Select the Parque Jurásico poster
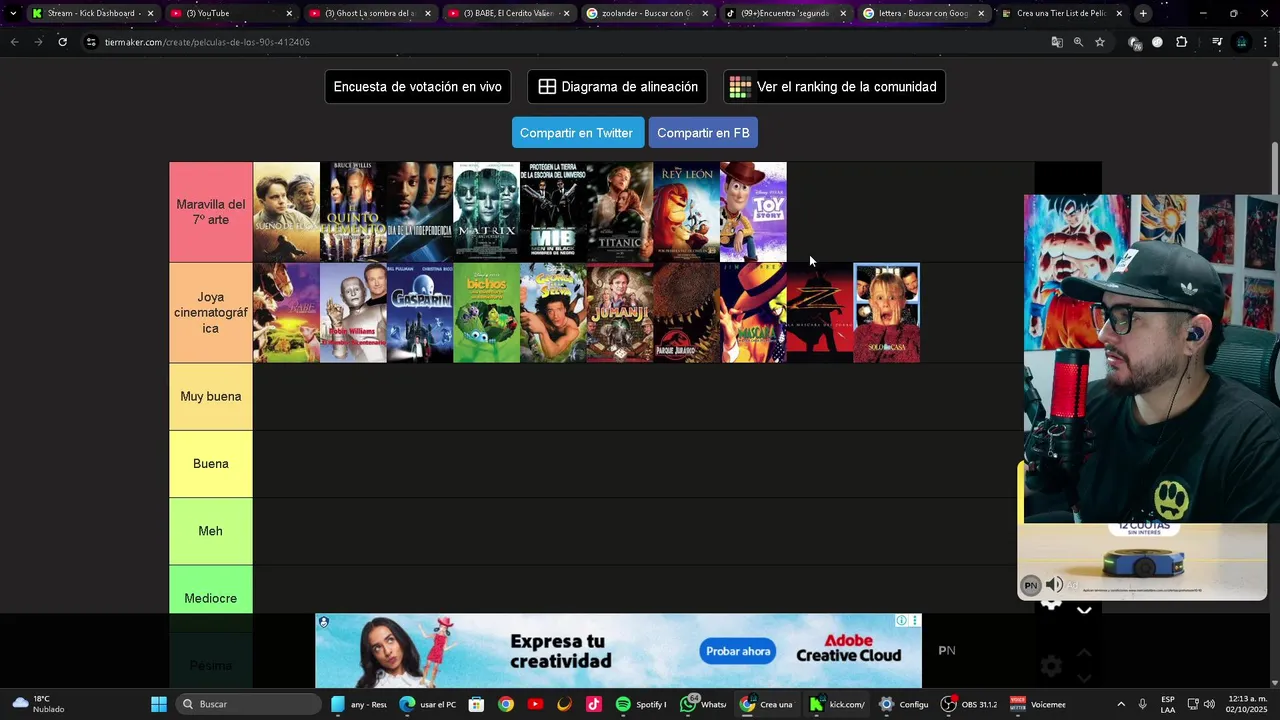1280x720 pixels. (686, 313)
